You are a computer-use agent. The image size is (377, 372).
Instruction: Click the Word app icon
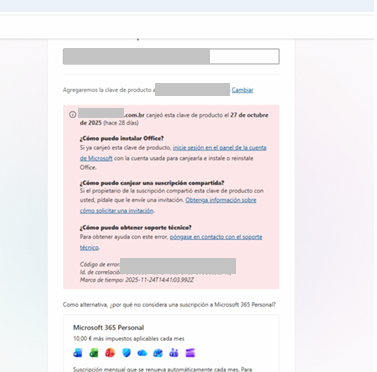[78, 353]
